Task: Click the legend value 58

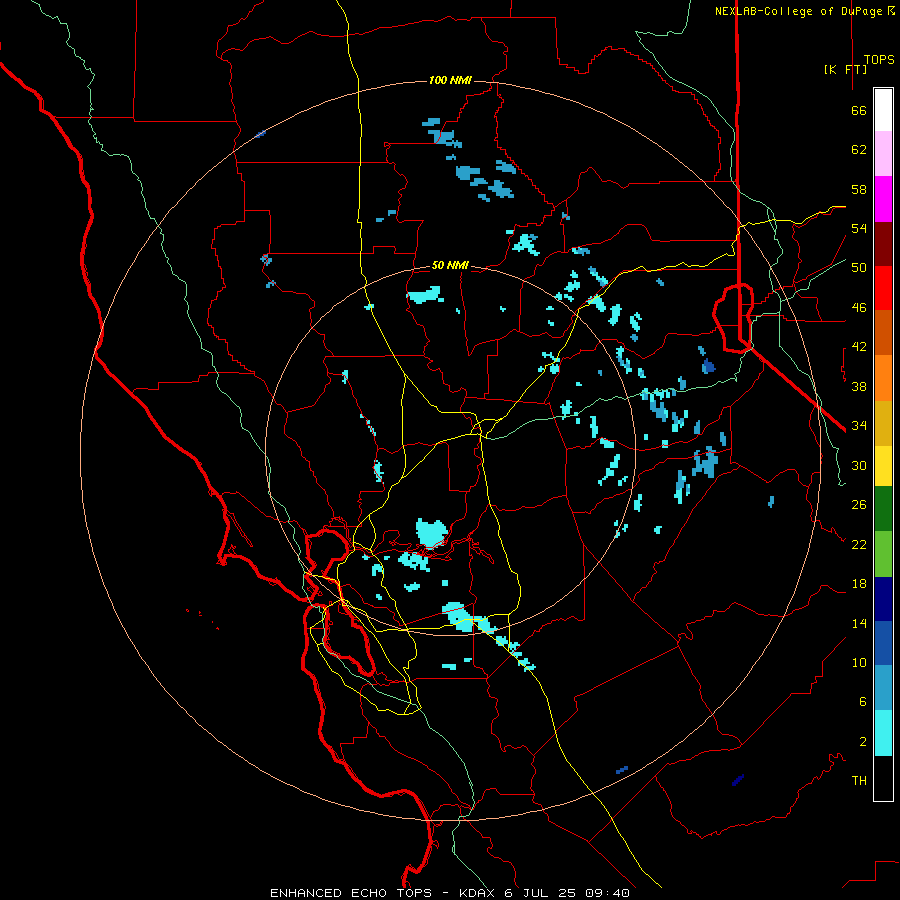Action: (859, 189)
